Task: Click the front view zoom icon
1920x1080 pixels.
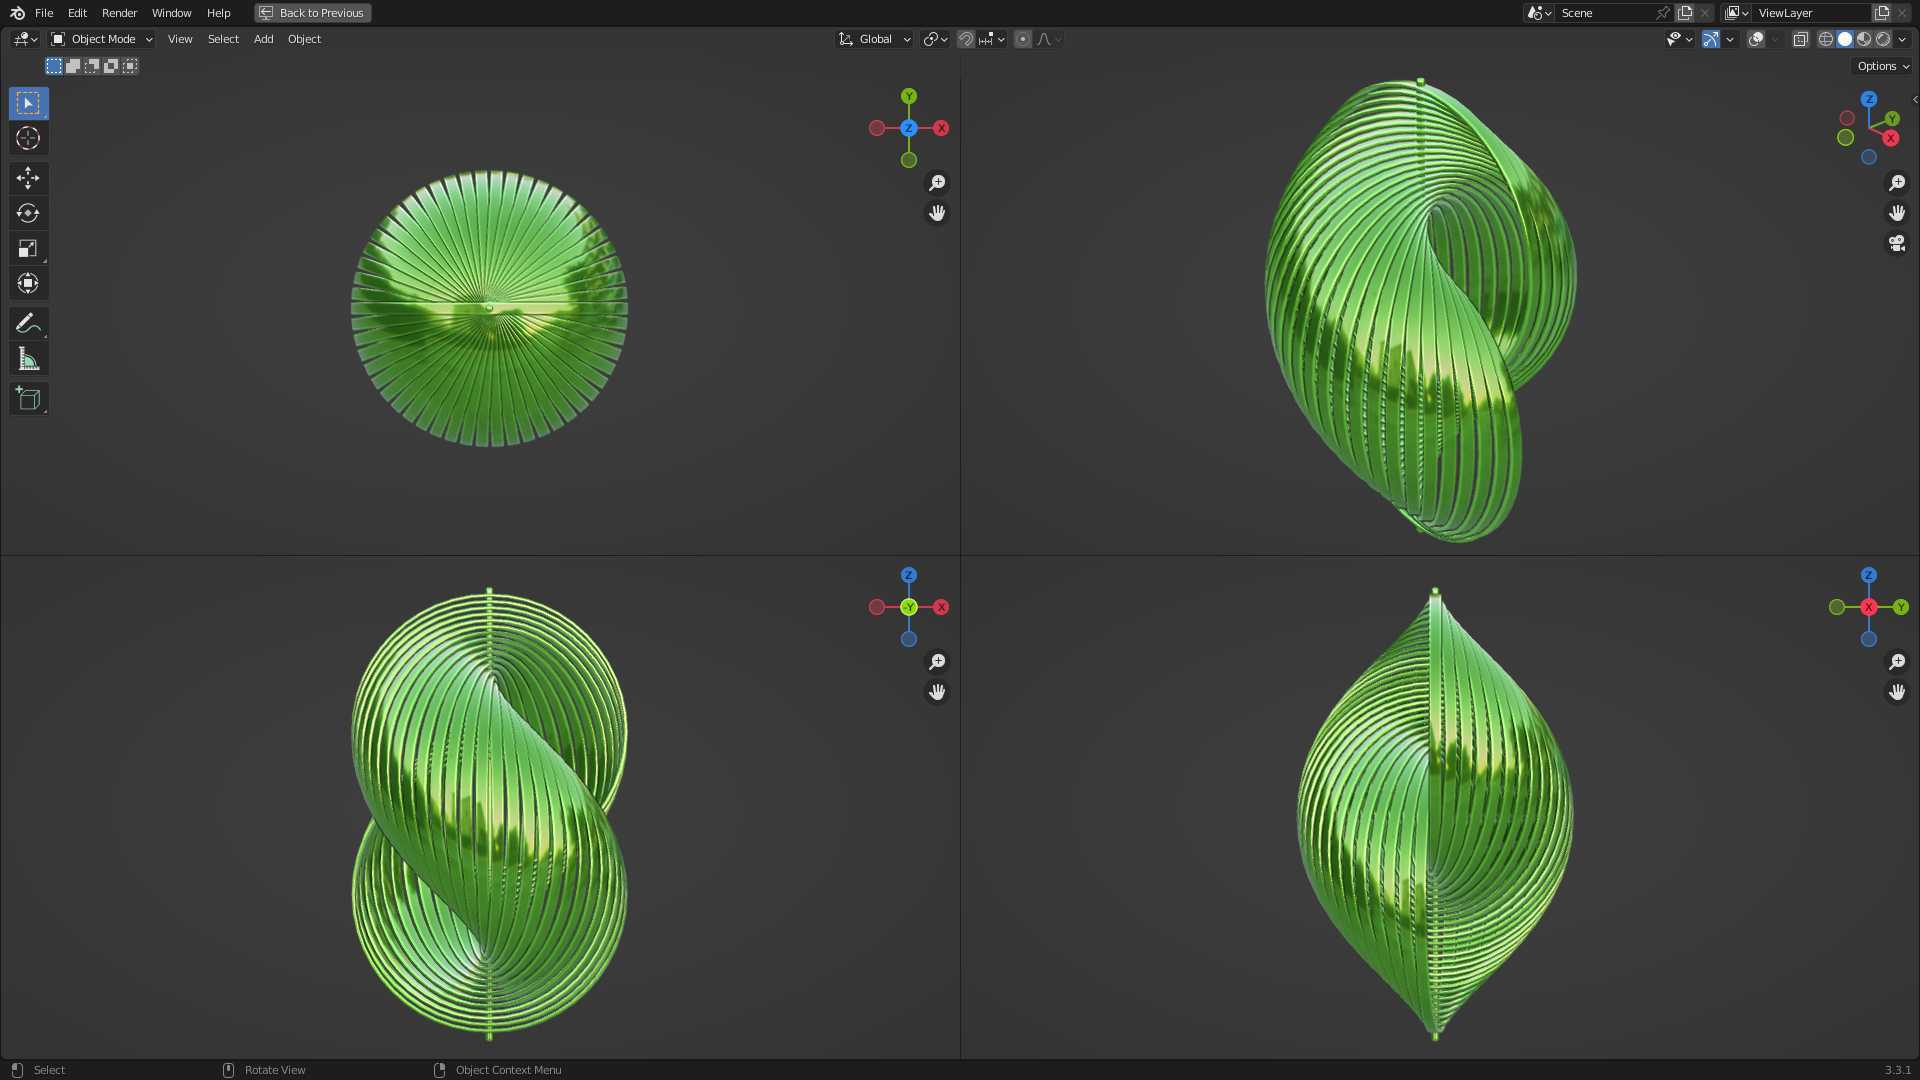Action: (937, 662)
